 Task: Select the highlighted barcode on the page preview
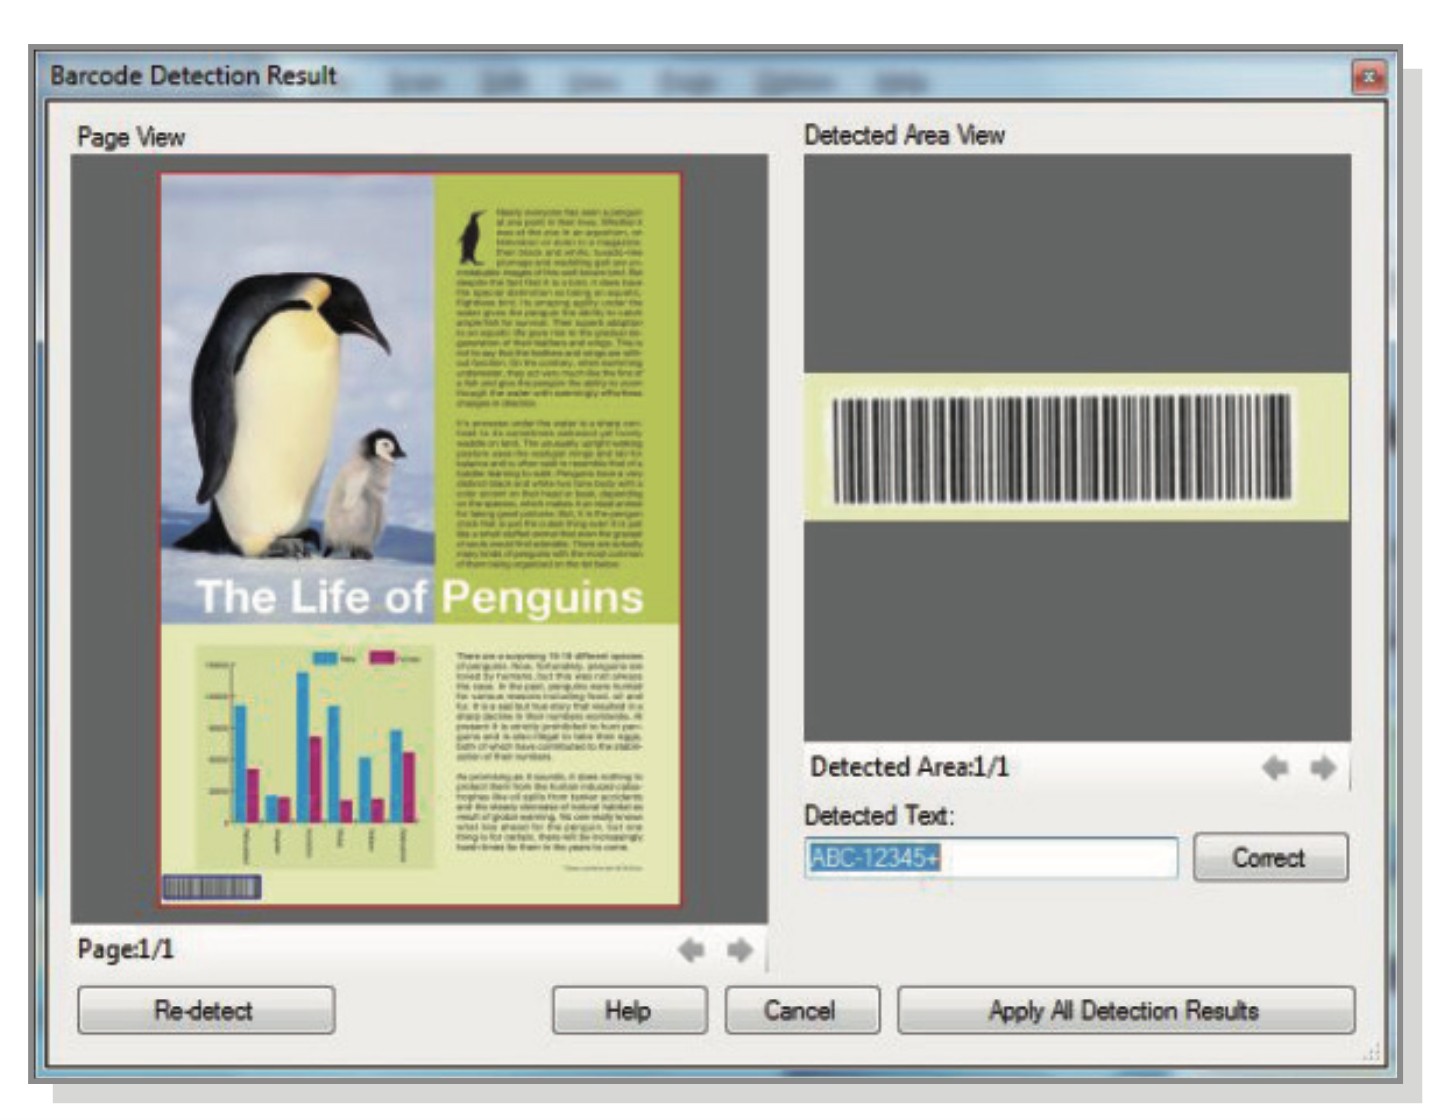pyautogui.click(x=211, y=887)
